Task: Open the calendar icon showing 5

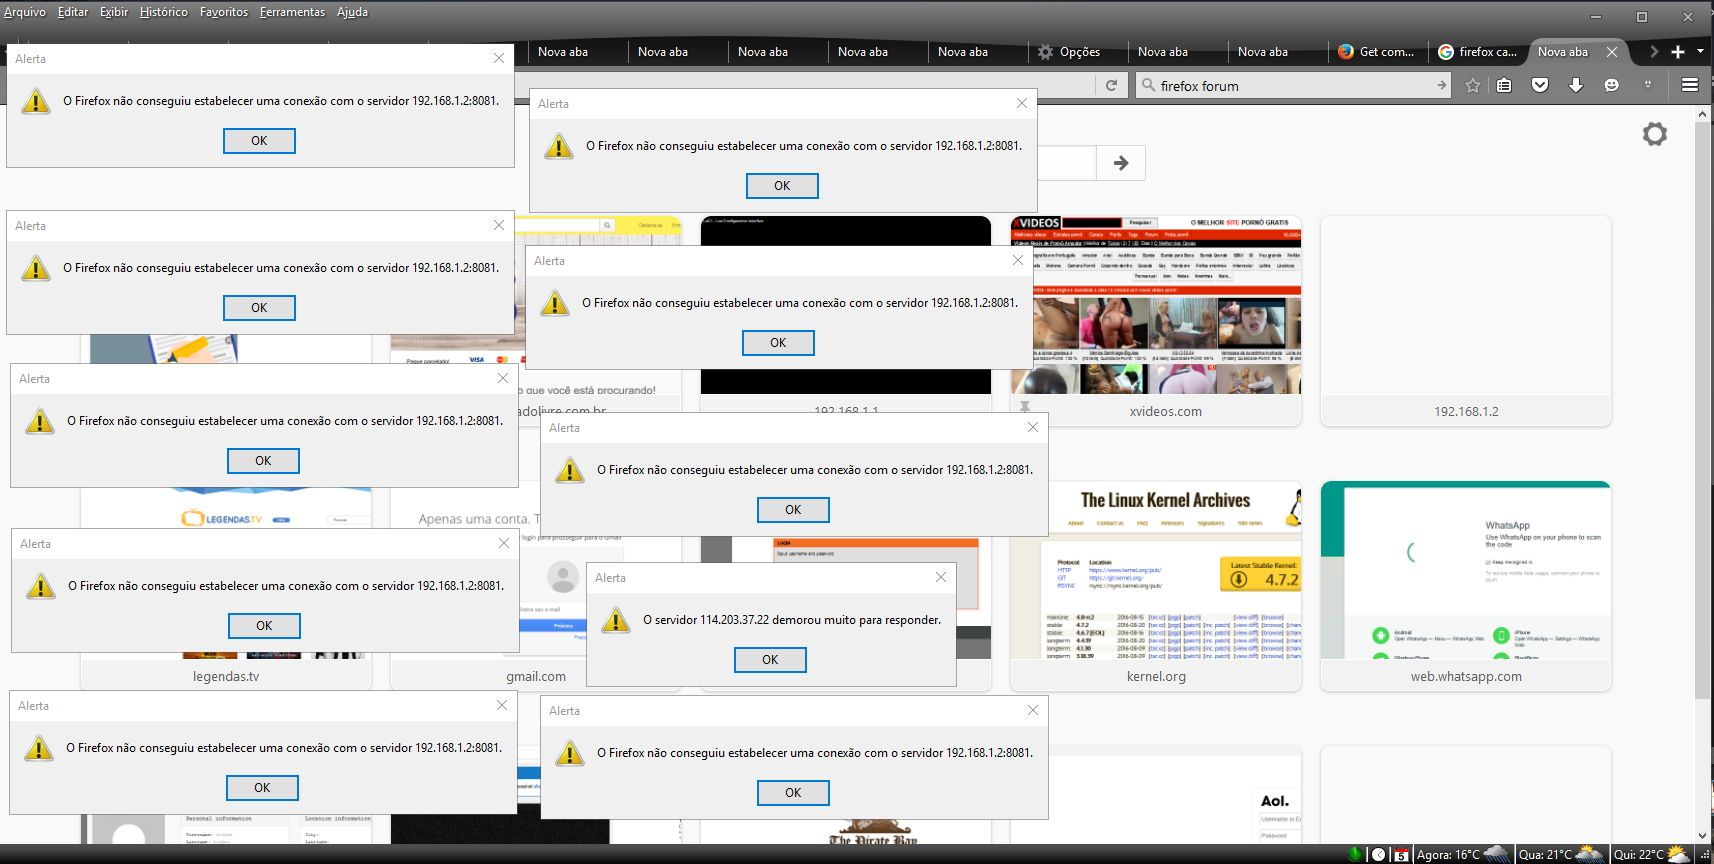Action: click(1402, 855)
